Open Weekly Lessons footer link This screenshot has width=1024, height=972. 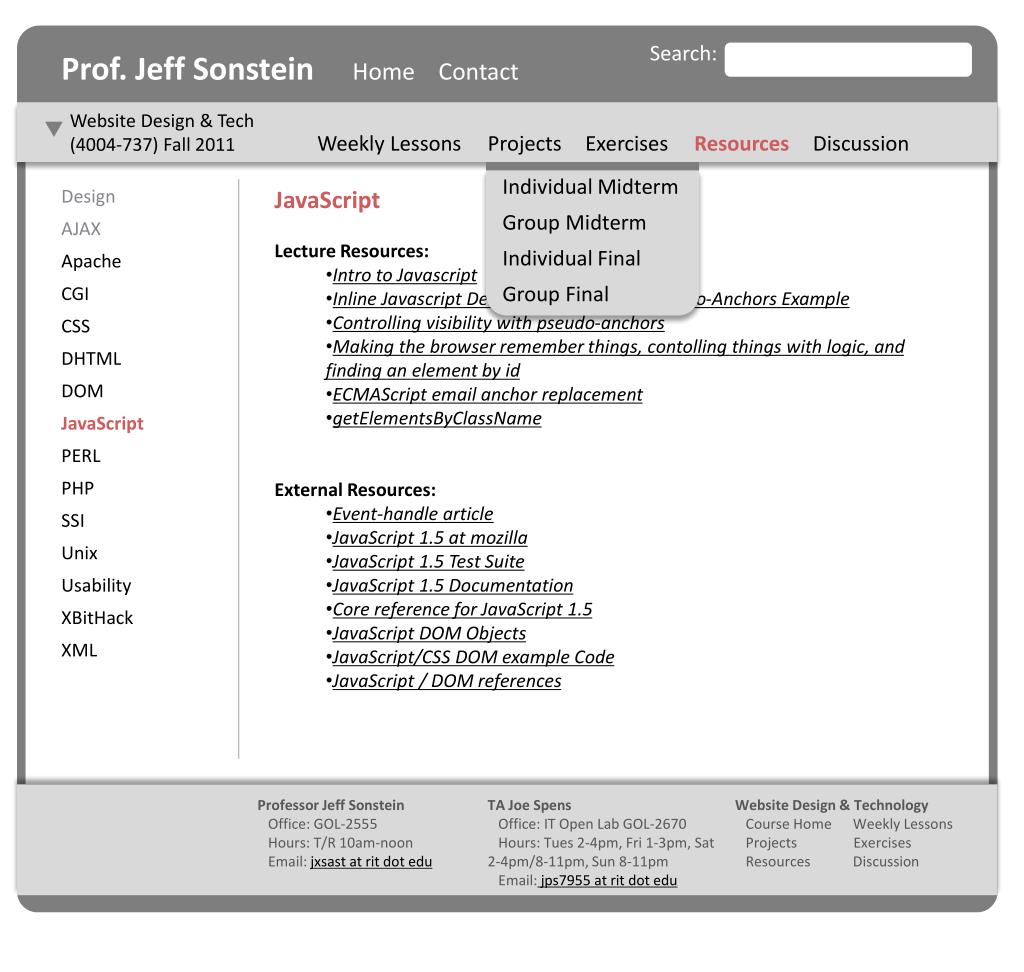903,824
